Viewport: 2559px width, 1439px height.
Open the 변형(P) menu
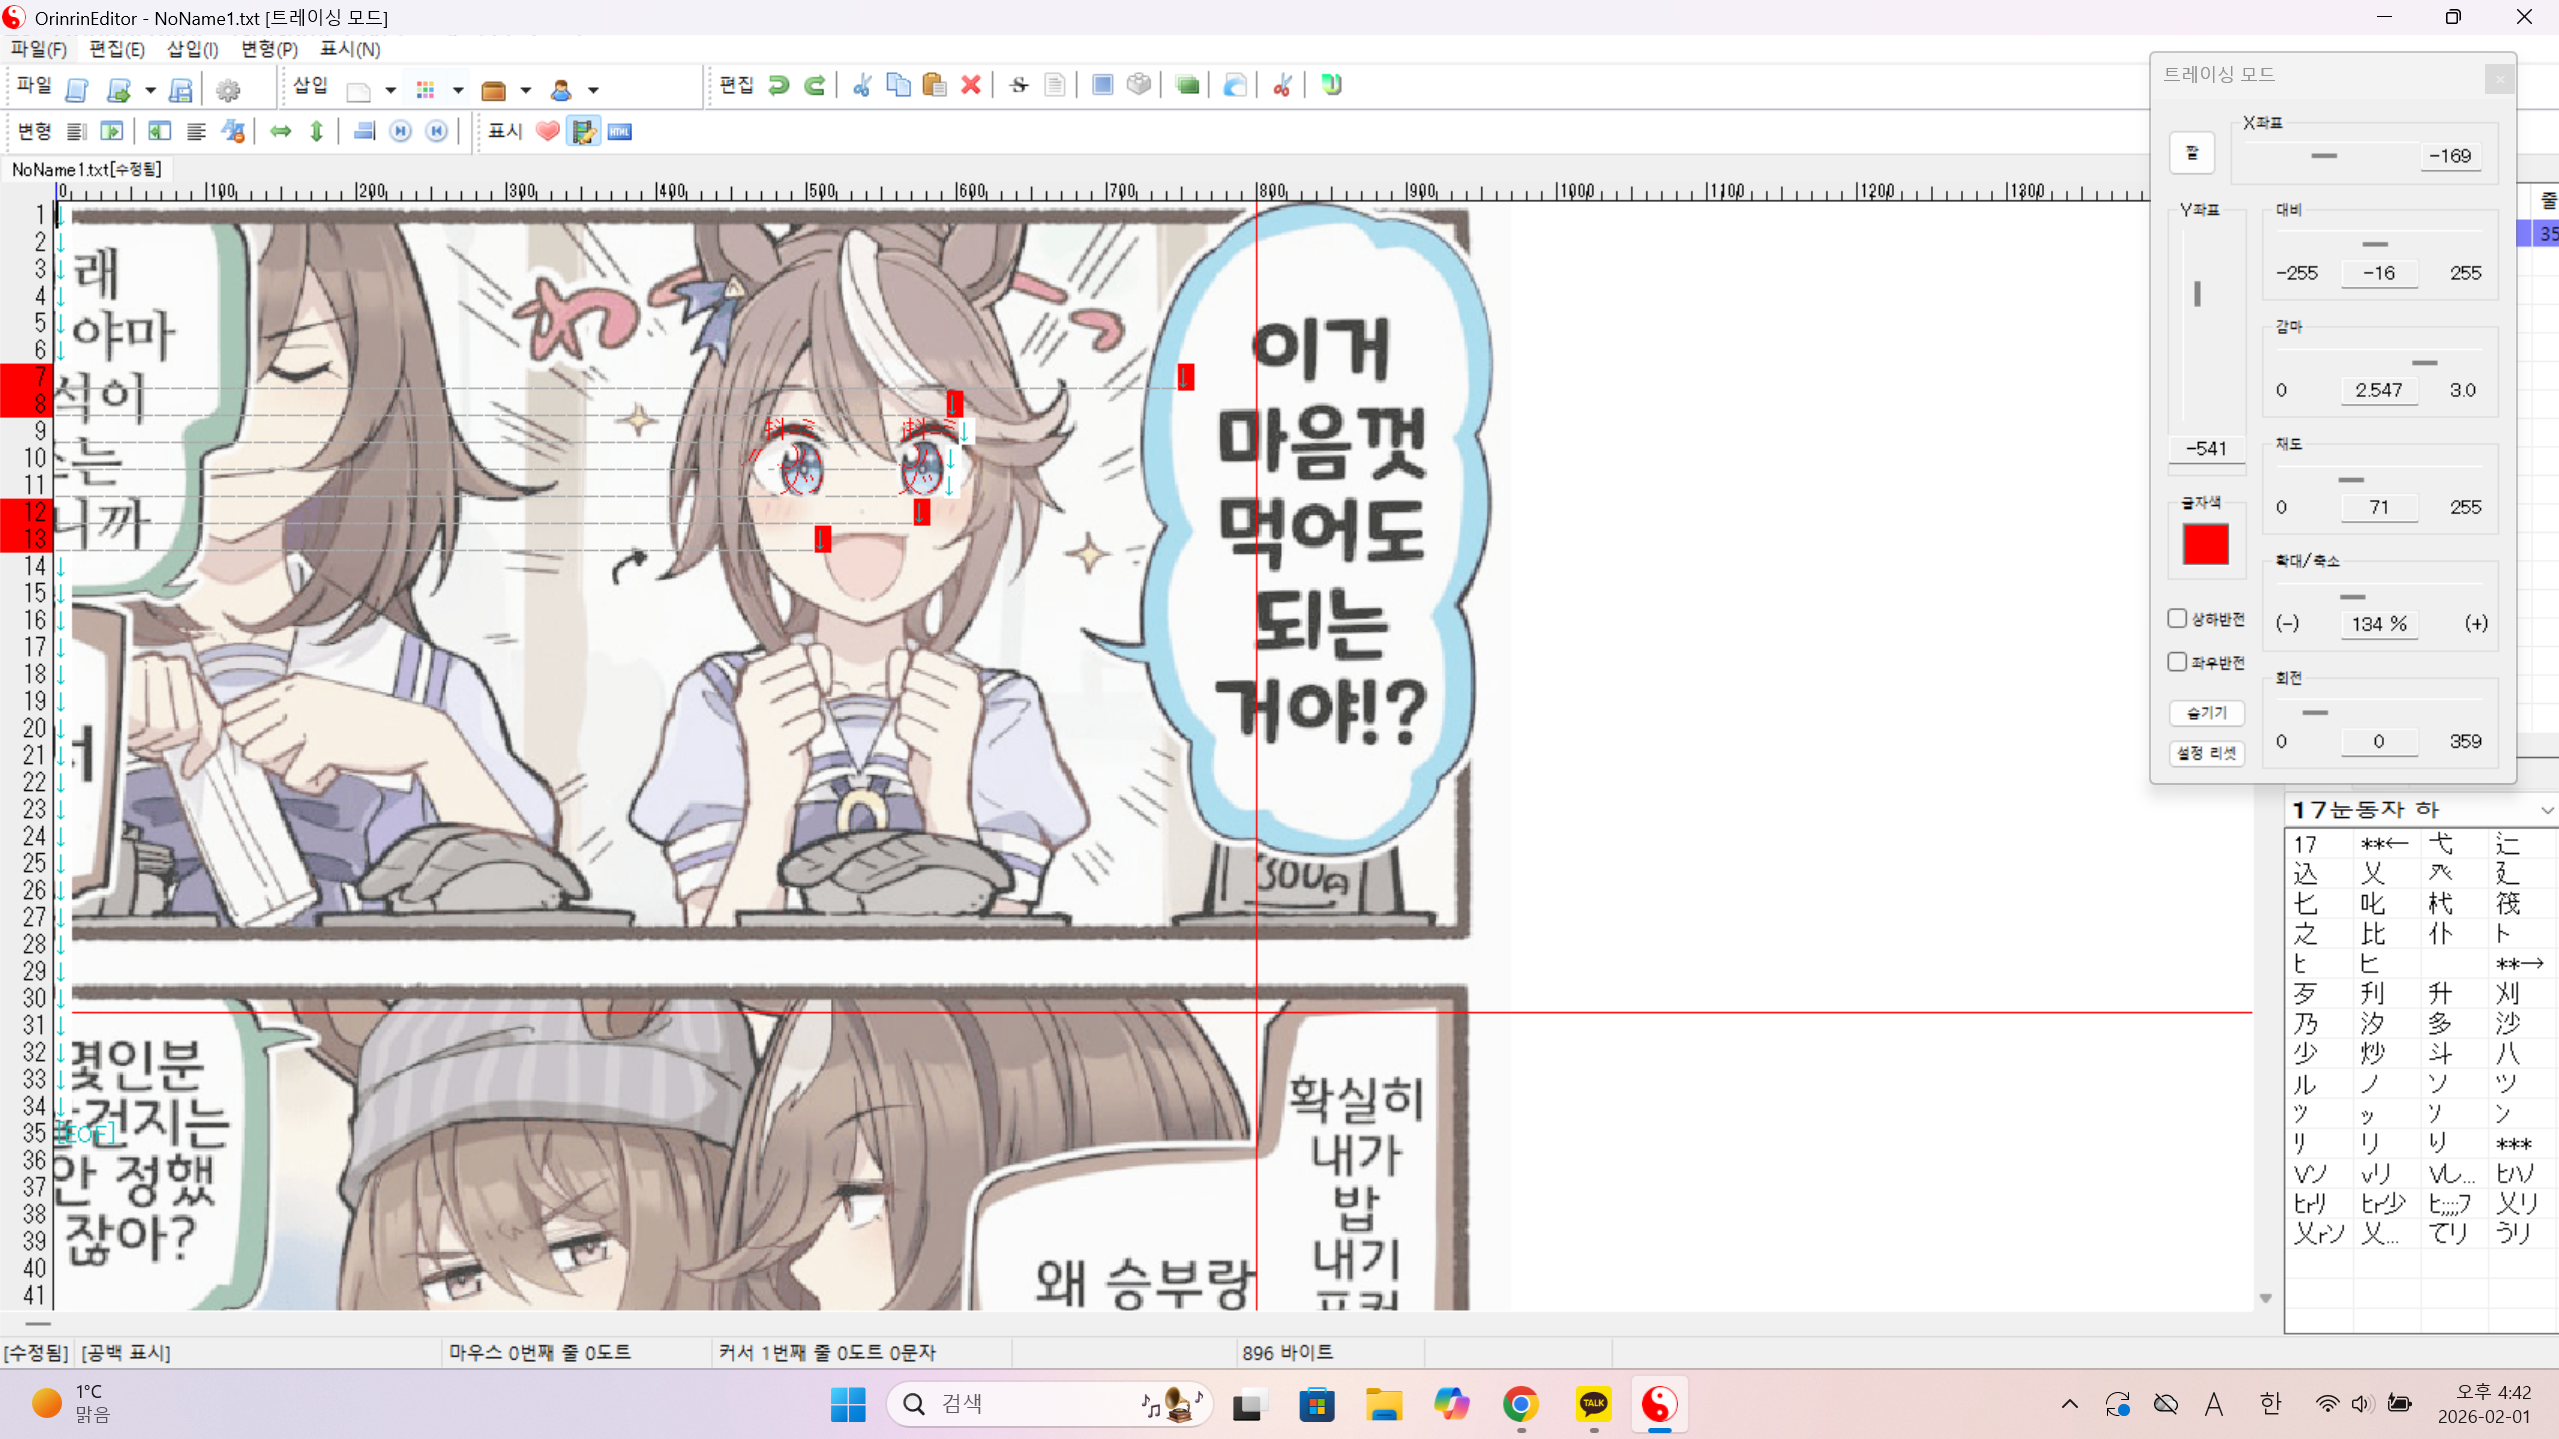point(269,49)
